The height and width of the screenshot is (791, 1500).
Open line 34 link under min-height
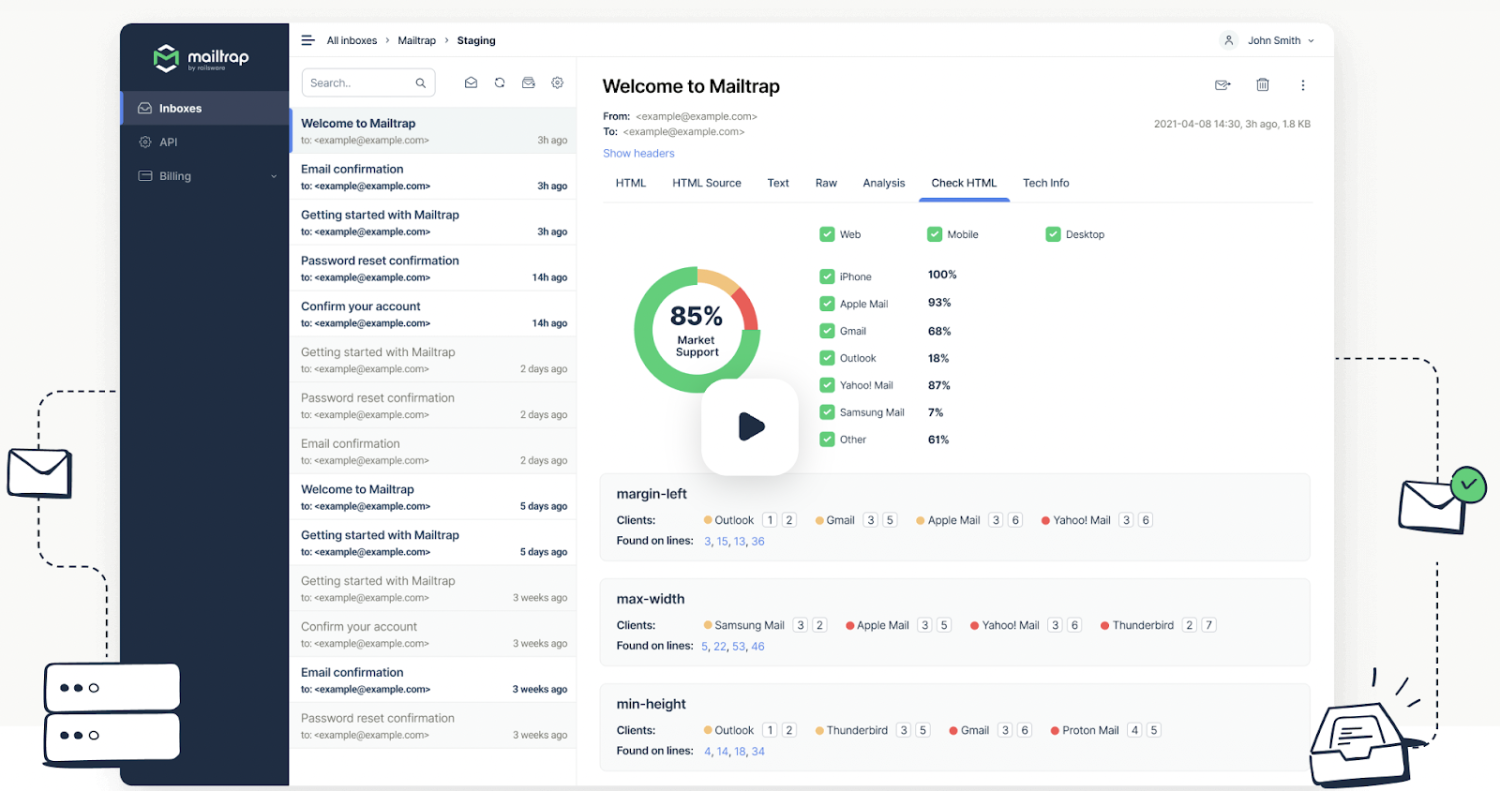click(x=758, y=751)
